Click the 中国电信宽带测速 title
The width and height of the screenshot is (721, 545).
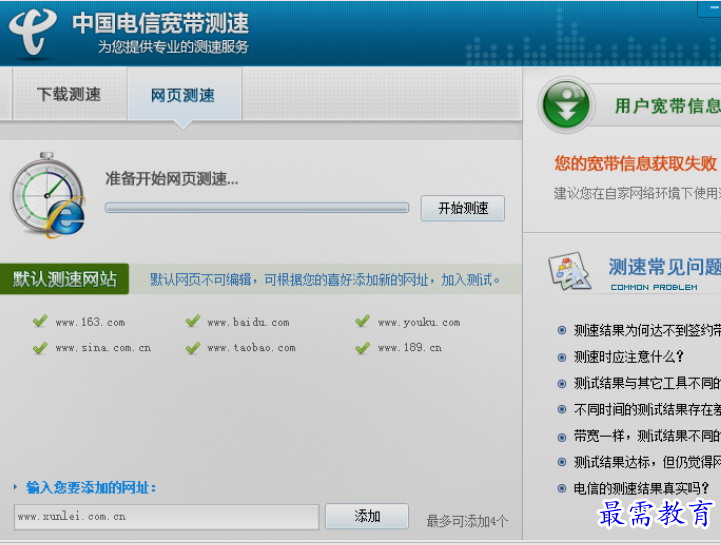(x=160, y=23)
